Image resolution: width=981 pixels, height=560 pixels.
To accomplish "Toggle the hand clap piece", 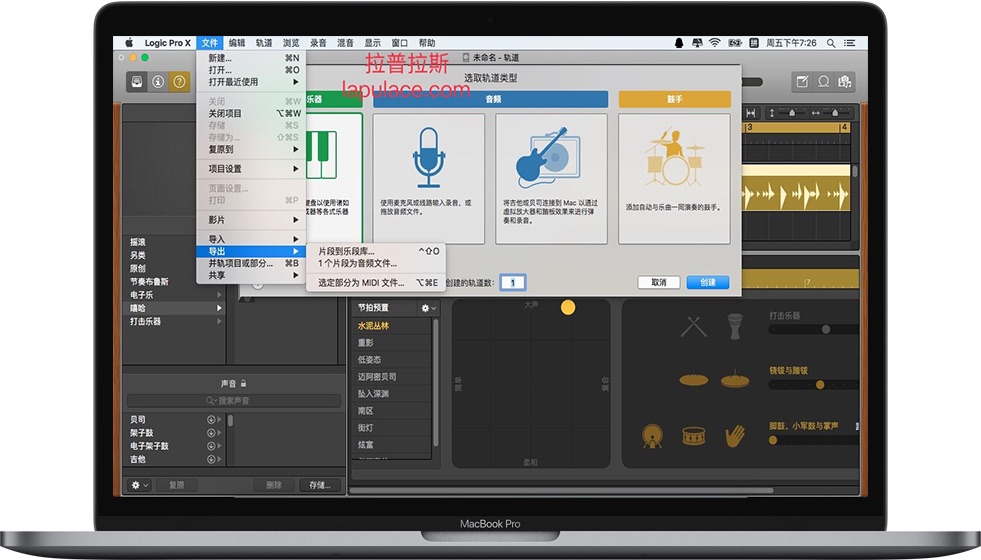I will (735, 436).
